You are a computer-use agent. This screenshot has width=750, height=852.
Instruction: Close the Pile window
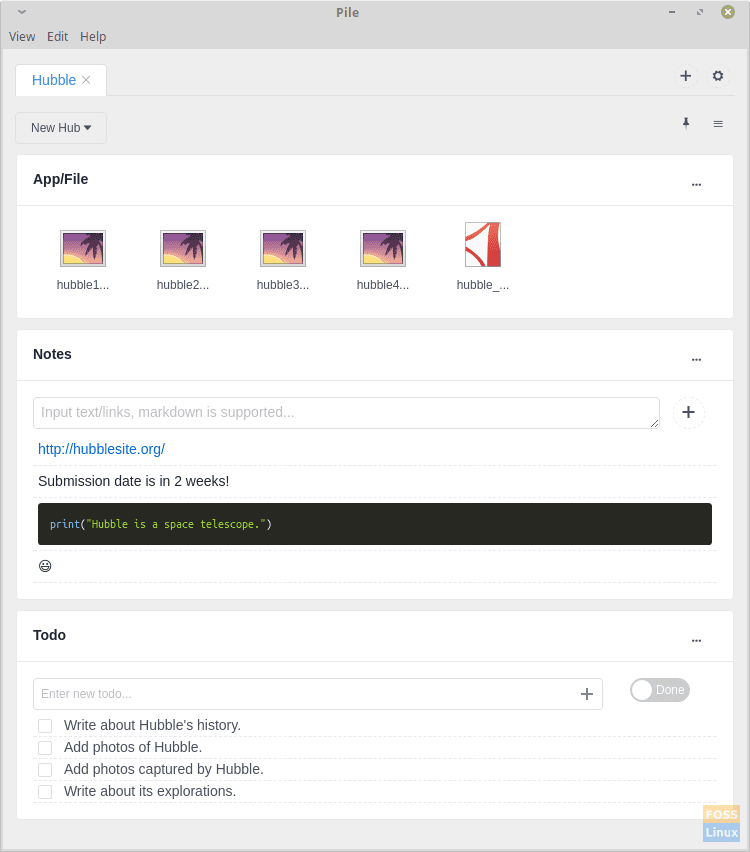click(728, 12)
